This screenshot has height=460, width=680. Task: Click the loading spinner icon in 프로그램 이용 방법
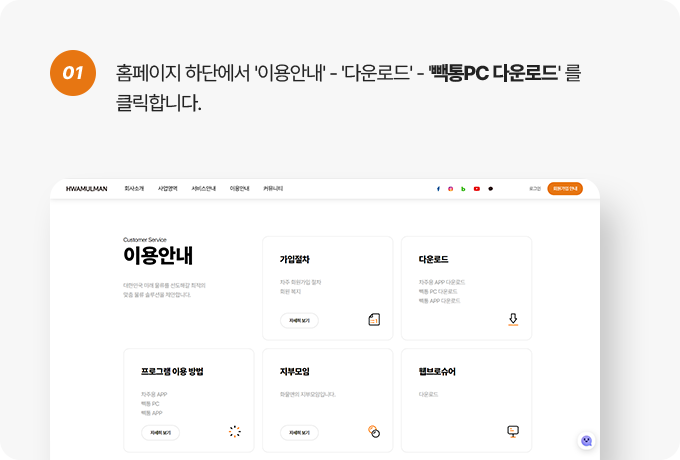point(235,432)
